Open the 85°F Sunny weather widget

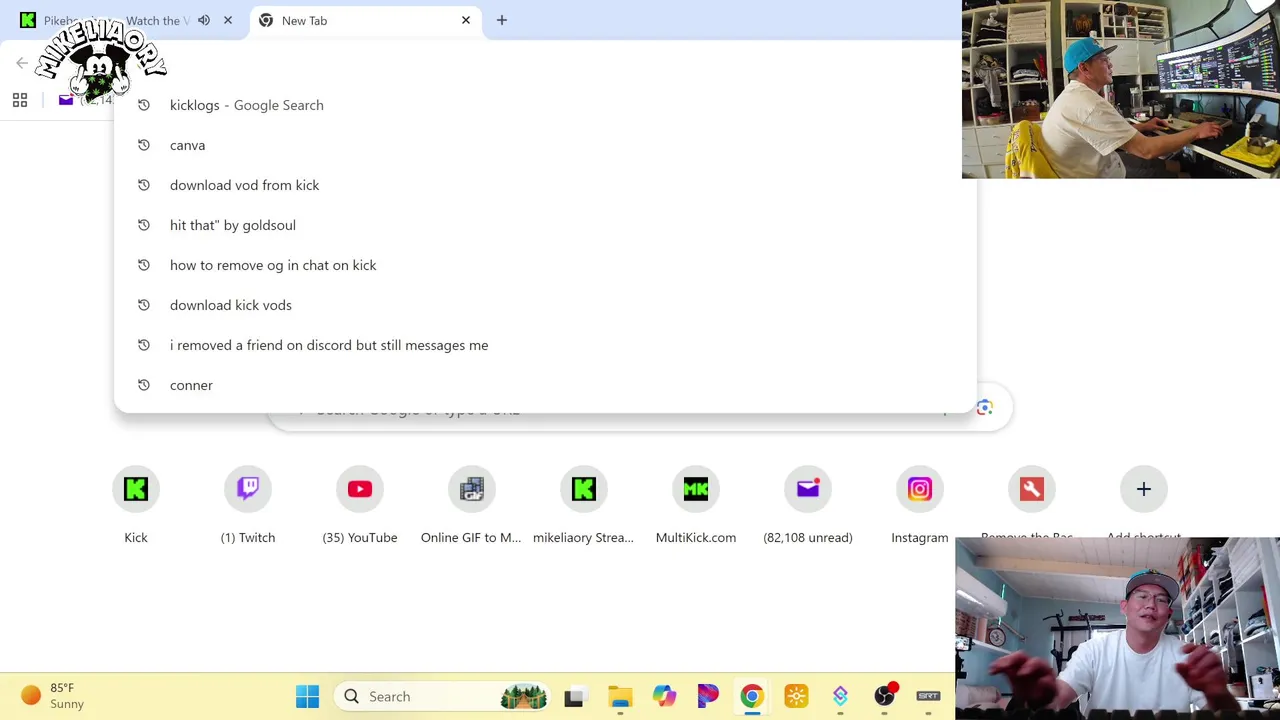(52, 696)
